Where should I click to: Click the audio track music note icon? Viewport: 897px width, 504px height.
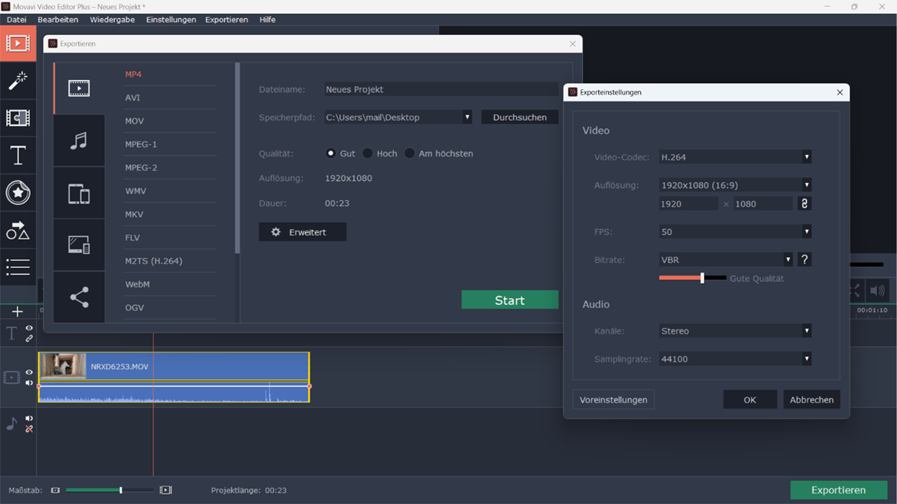tap(11, 423)
